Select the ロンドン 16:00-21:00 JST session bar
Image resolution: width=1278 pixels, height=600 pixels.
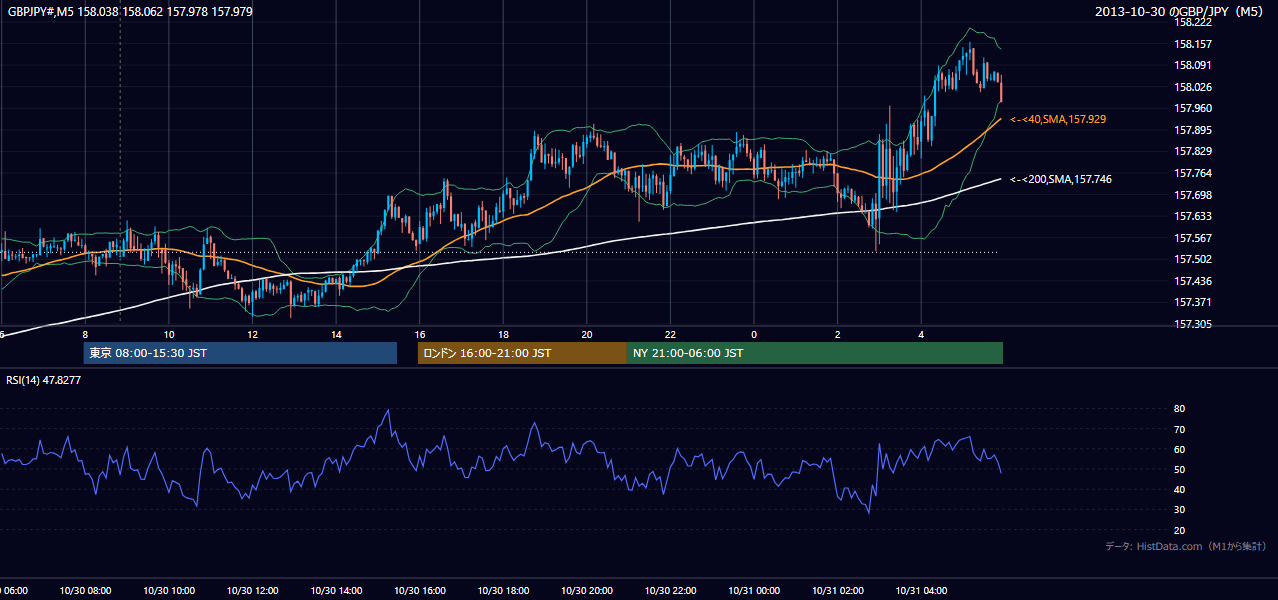[x=522, y=353]
